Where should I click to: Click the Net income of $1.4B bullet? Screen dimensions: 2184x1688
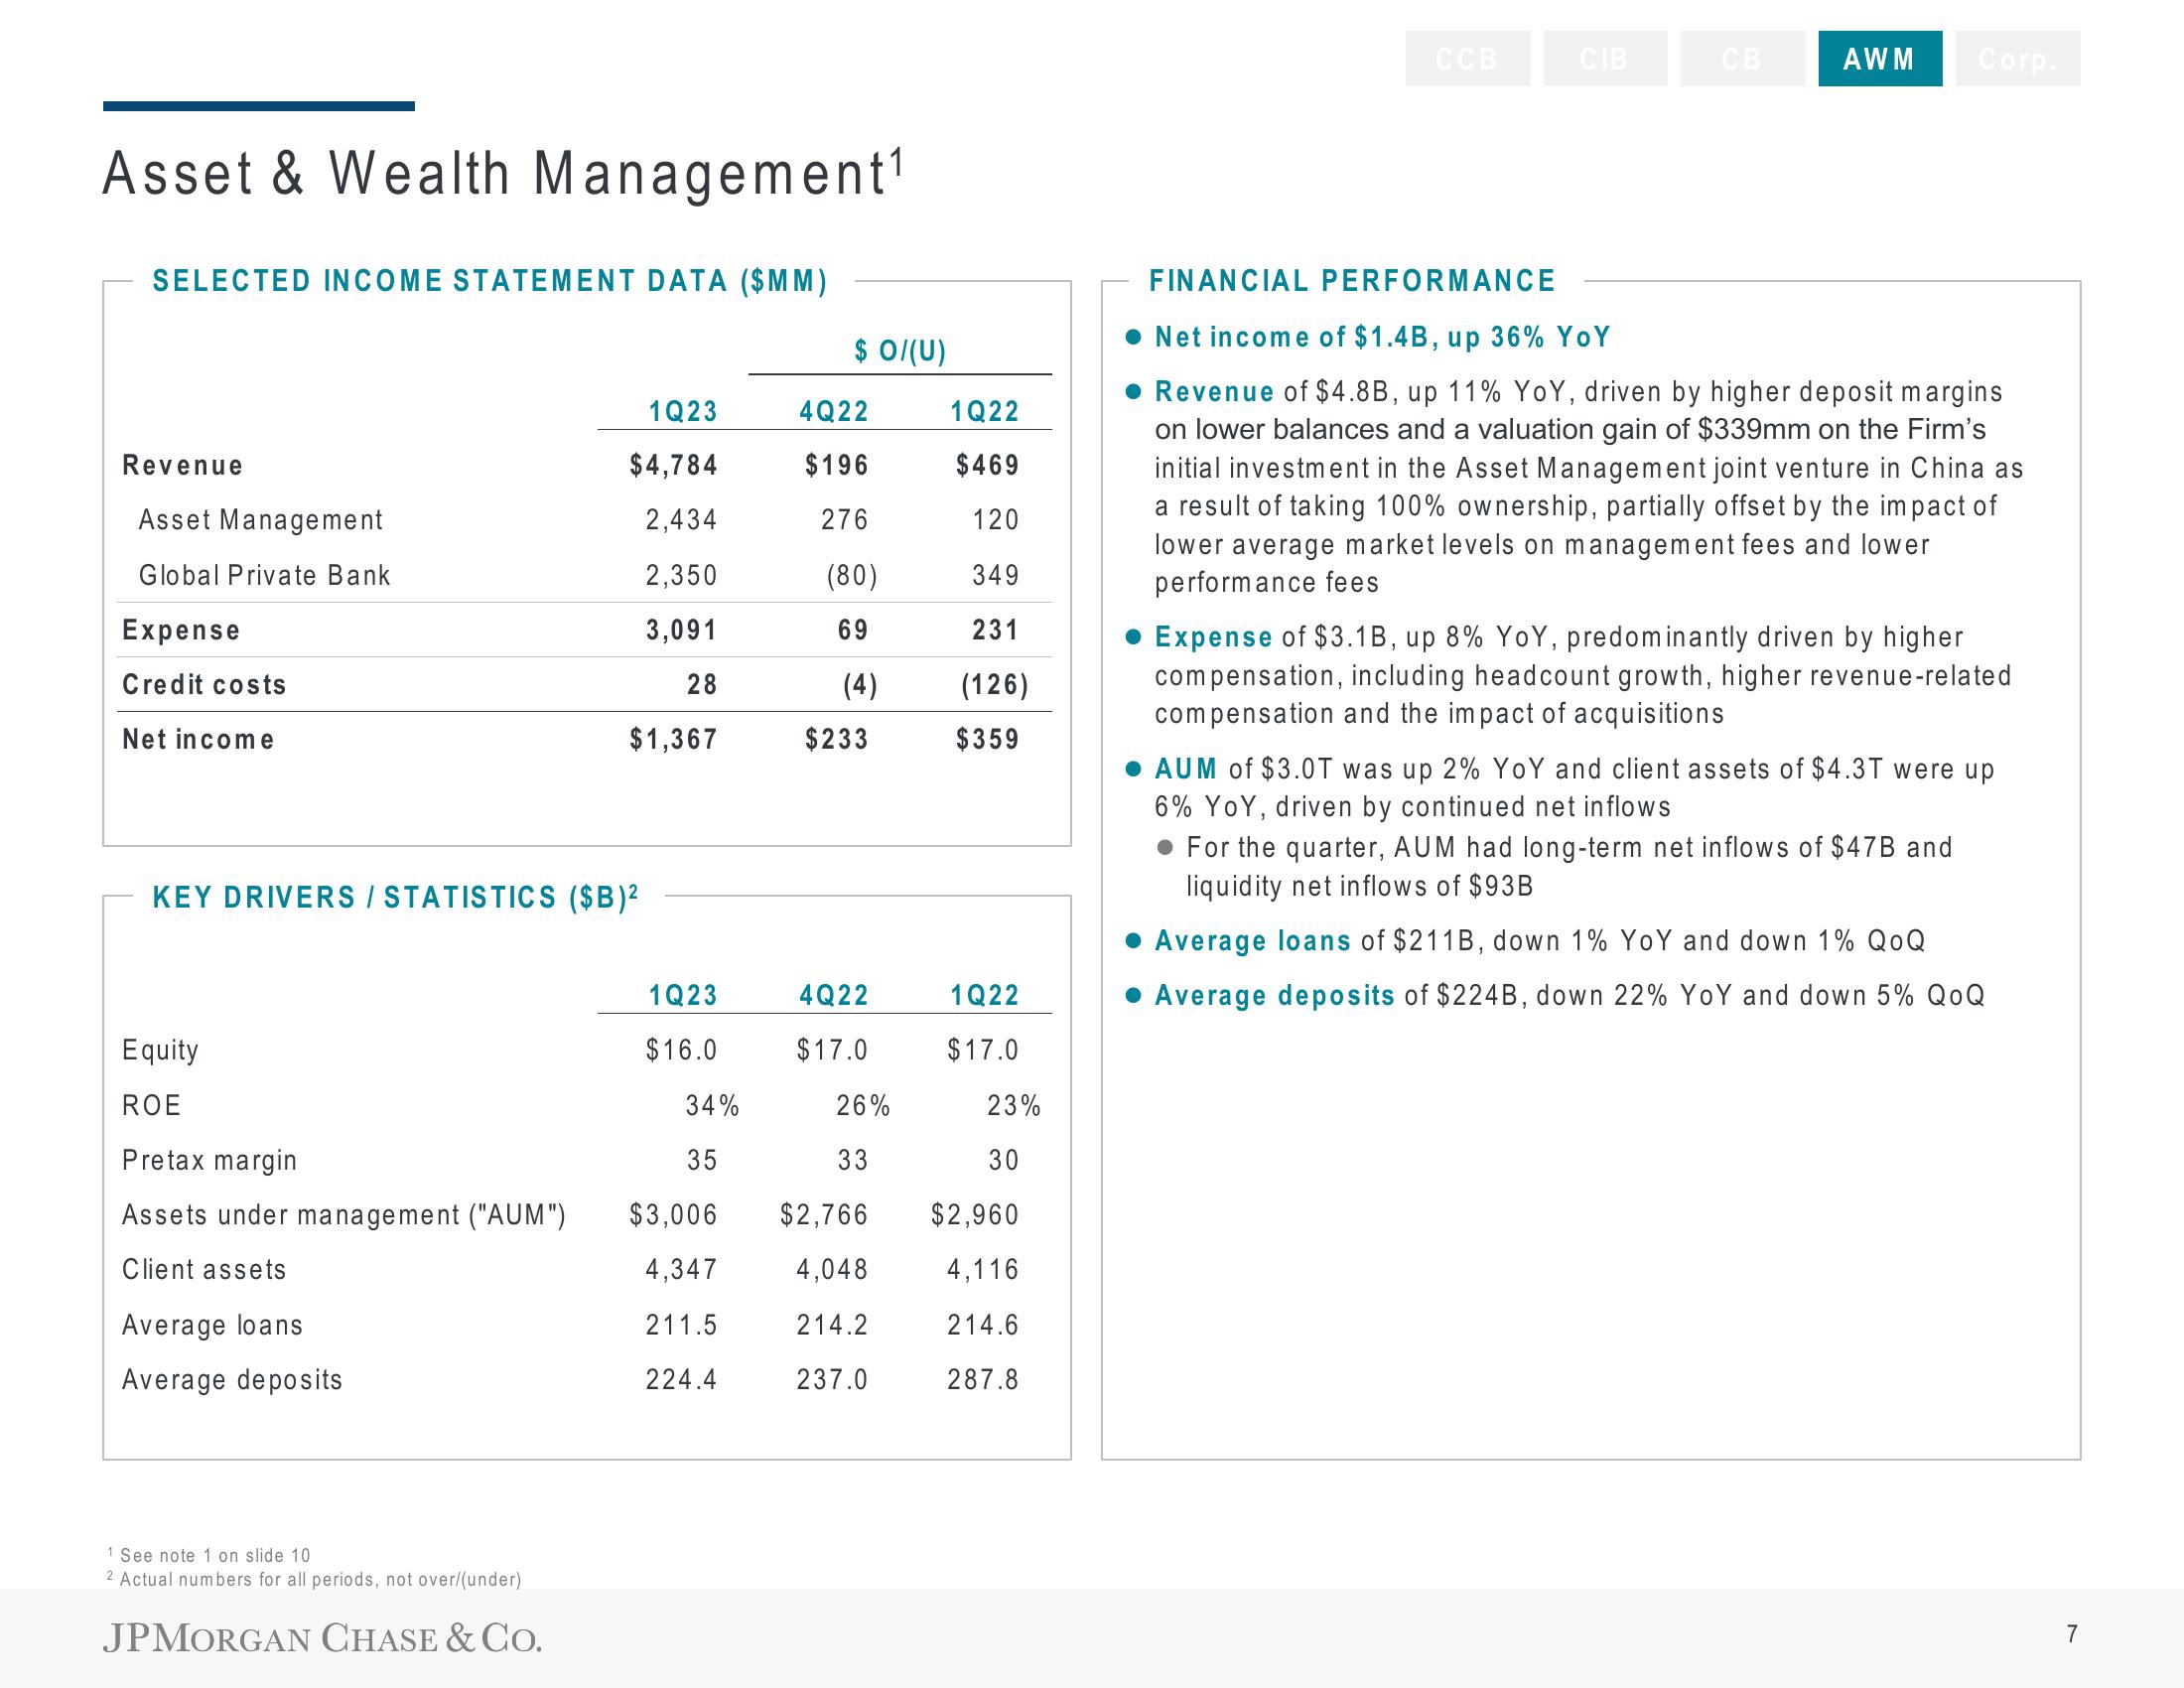(x=1382, y=337)
